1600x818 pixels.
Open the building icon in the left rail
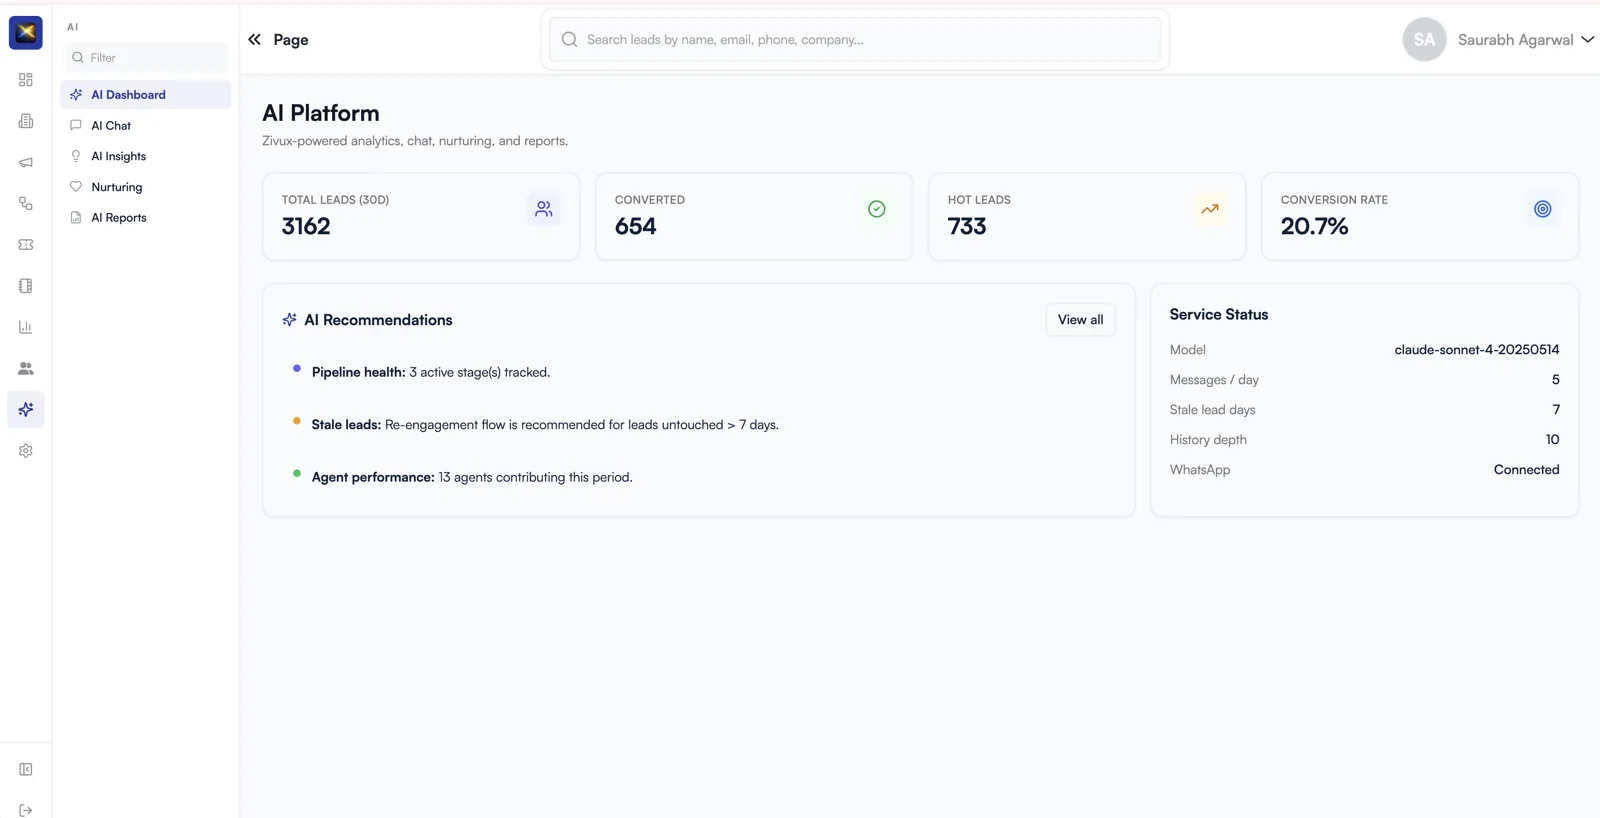point(26,121)
